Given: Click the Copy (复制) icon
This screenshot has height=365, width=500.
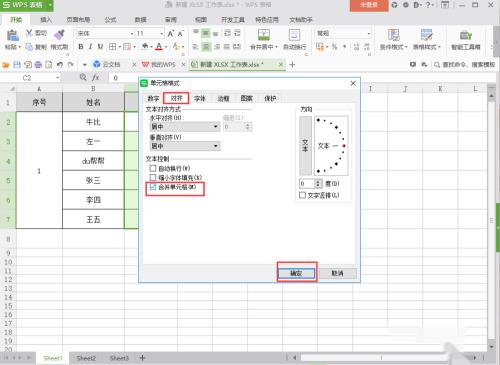Looking at the screenshot, I should point(29,46).
